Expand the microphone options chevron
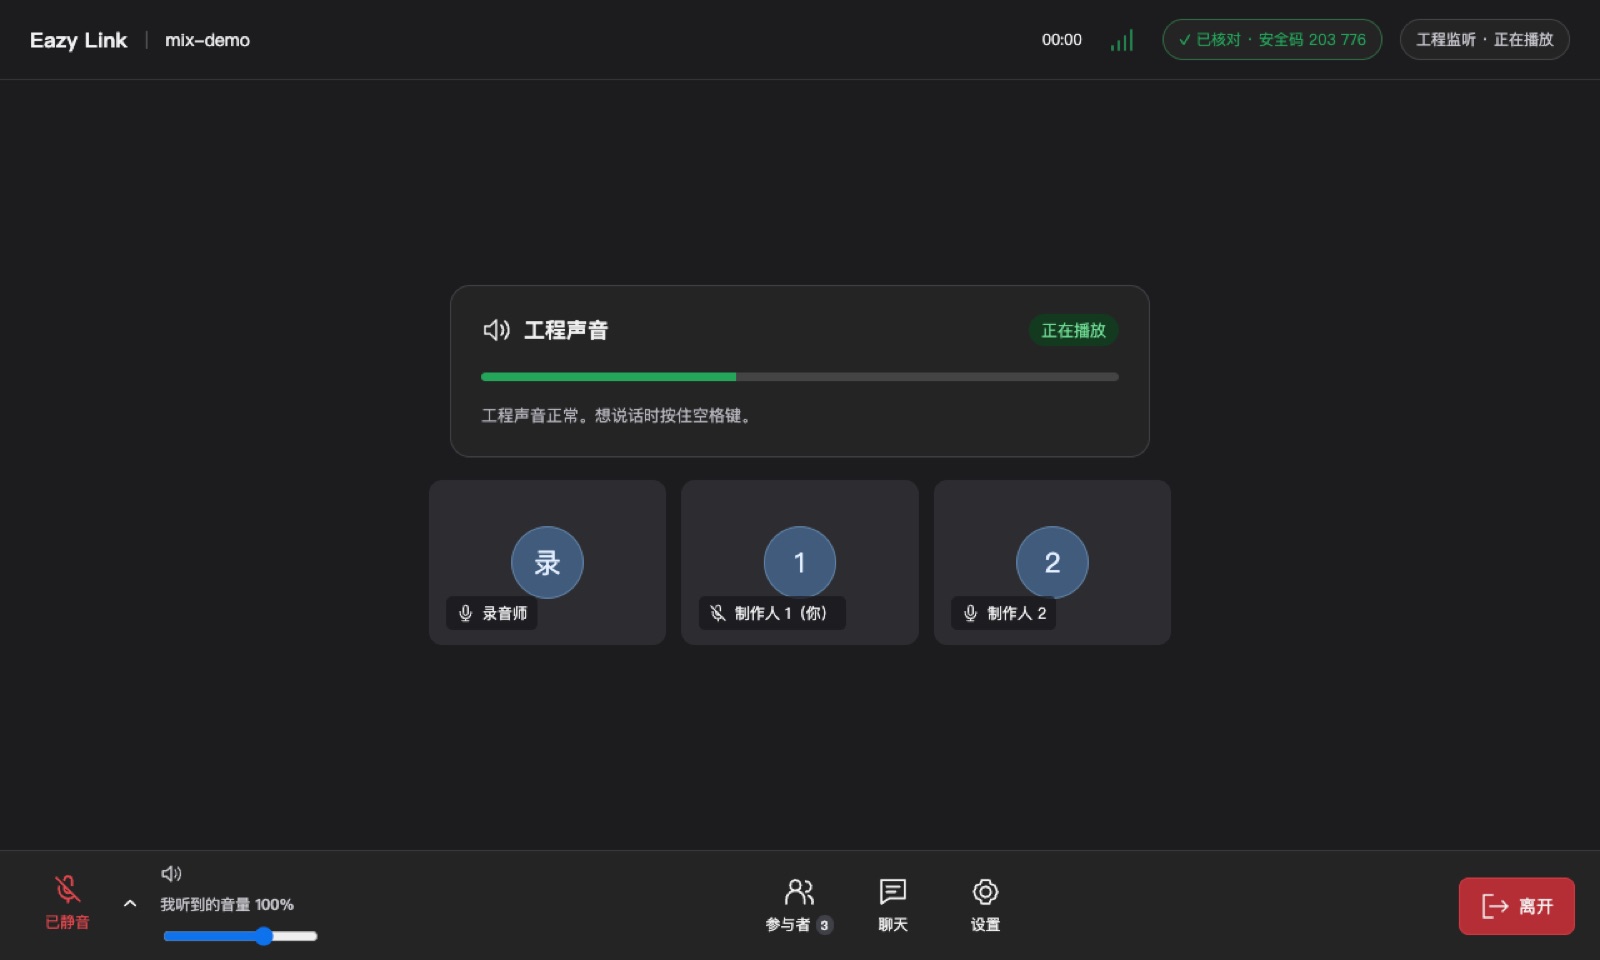This screenshot has width=1600, height=960. pos(130,903)
